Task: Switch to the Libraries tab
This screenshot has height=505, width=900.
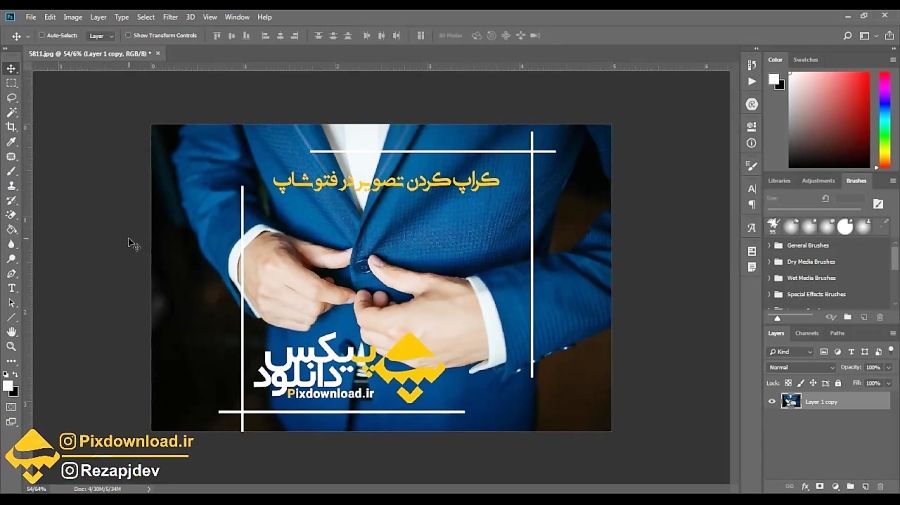Action: click(x=779, y=181)
